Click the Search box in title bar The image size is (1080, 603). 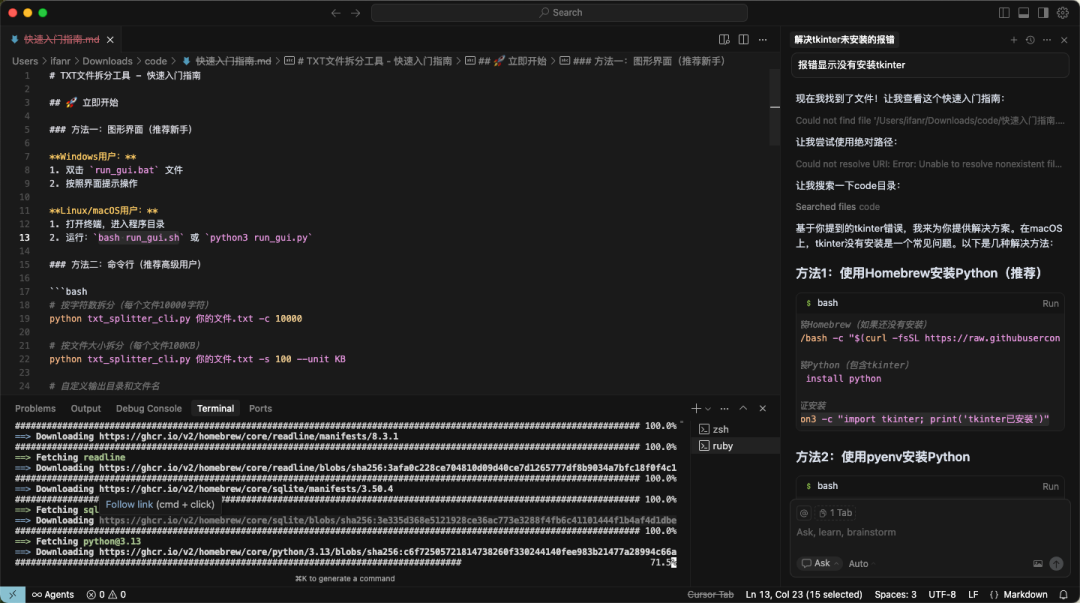click(559, 12)
